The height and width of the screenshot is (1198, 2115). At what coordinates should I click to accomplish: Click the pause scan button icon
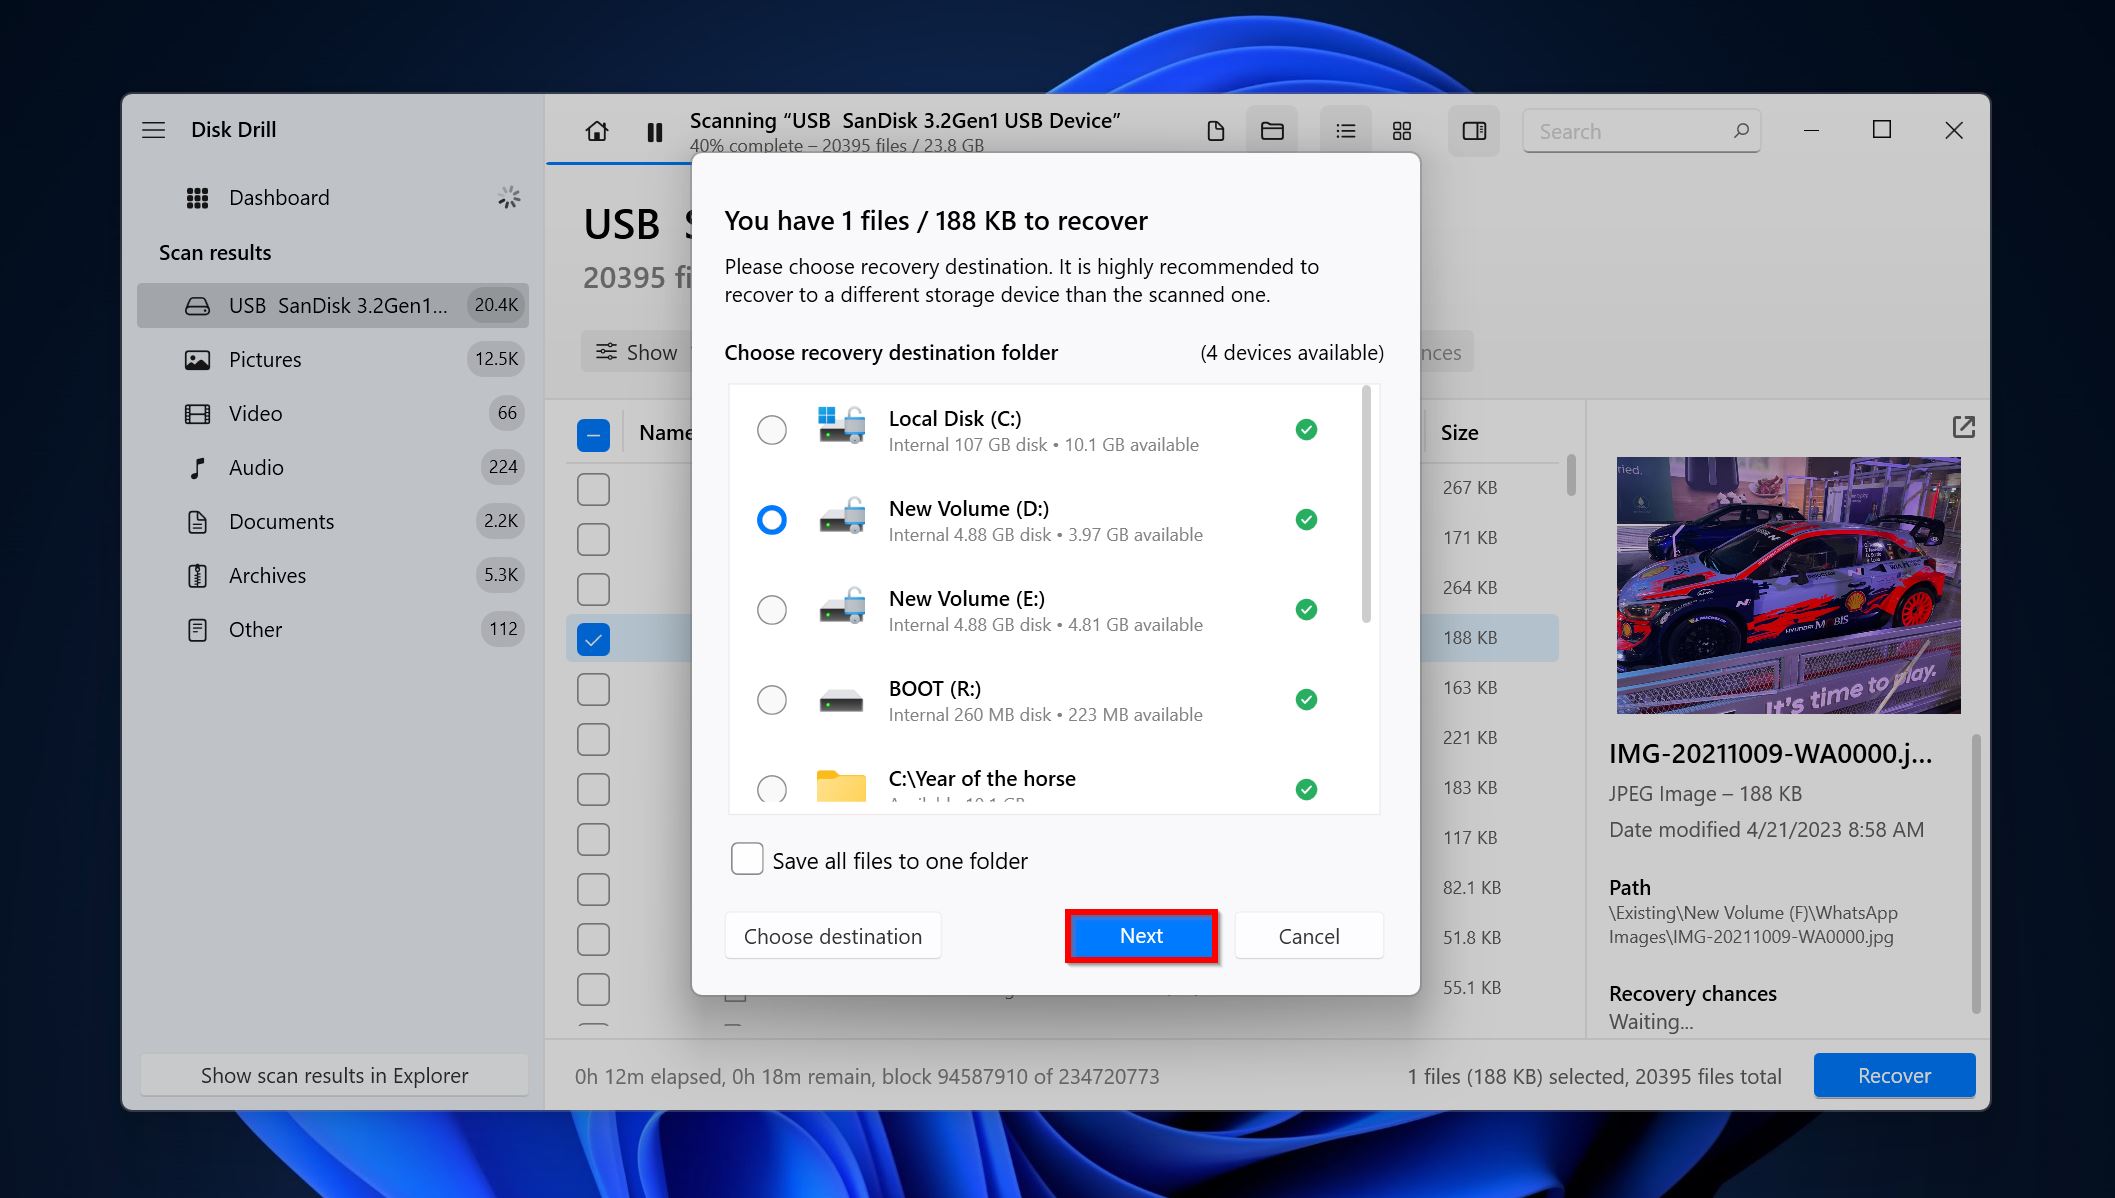point(652,131)
